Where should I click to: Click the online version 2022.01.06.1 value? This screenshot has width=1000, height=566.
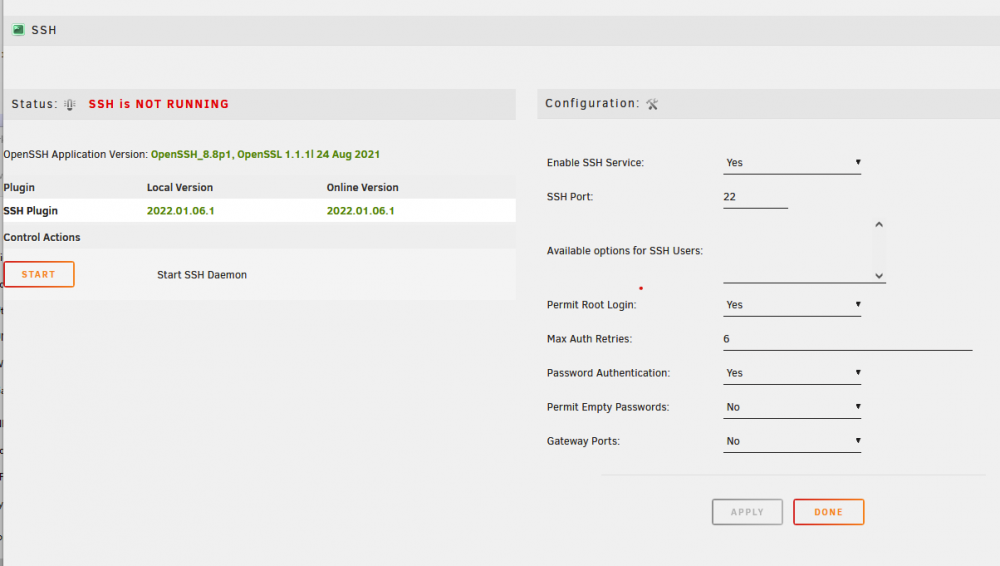point(360,211)
